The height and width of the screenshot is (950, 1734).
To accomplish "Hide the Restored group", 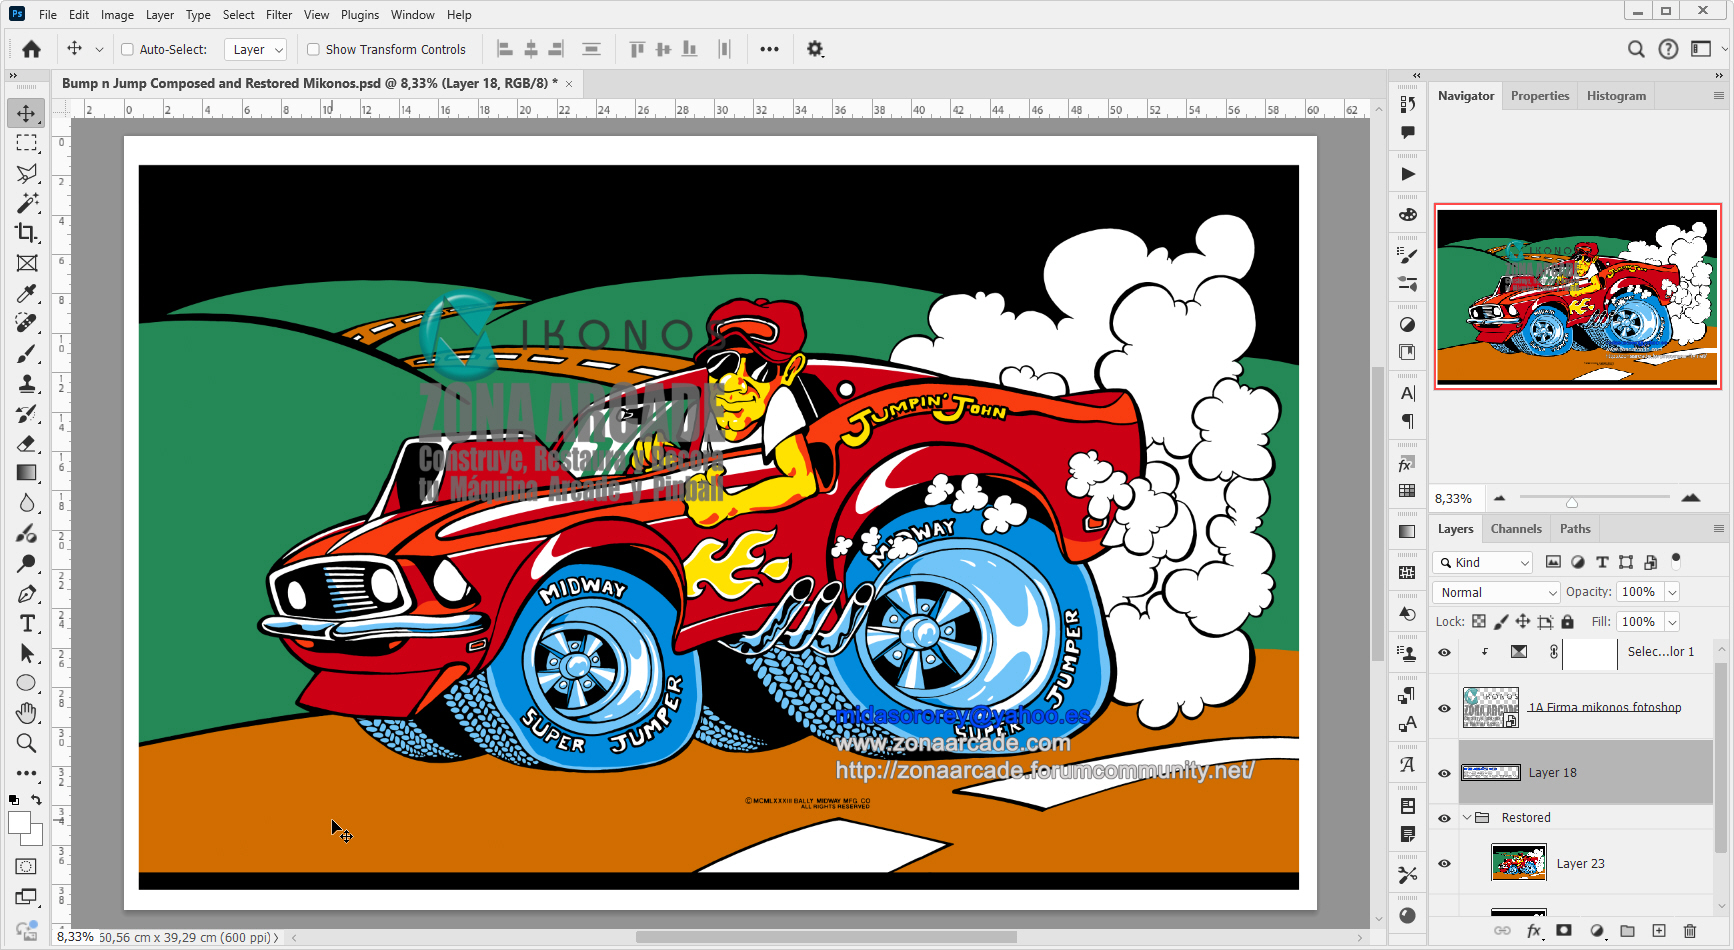I will point(1444,818).
